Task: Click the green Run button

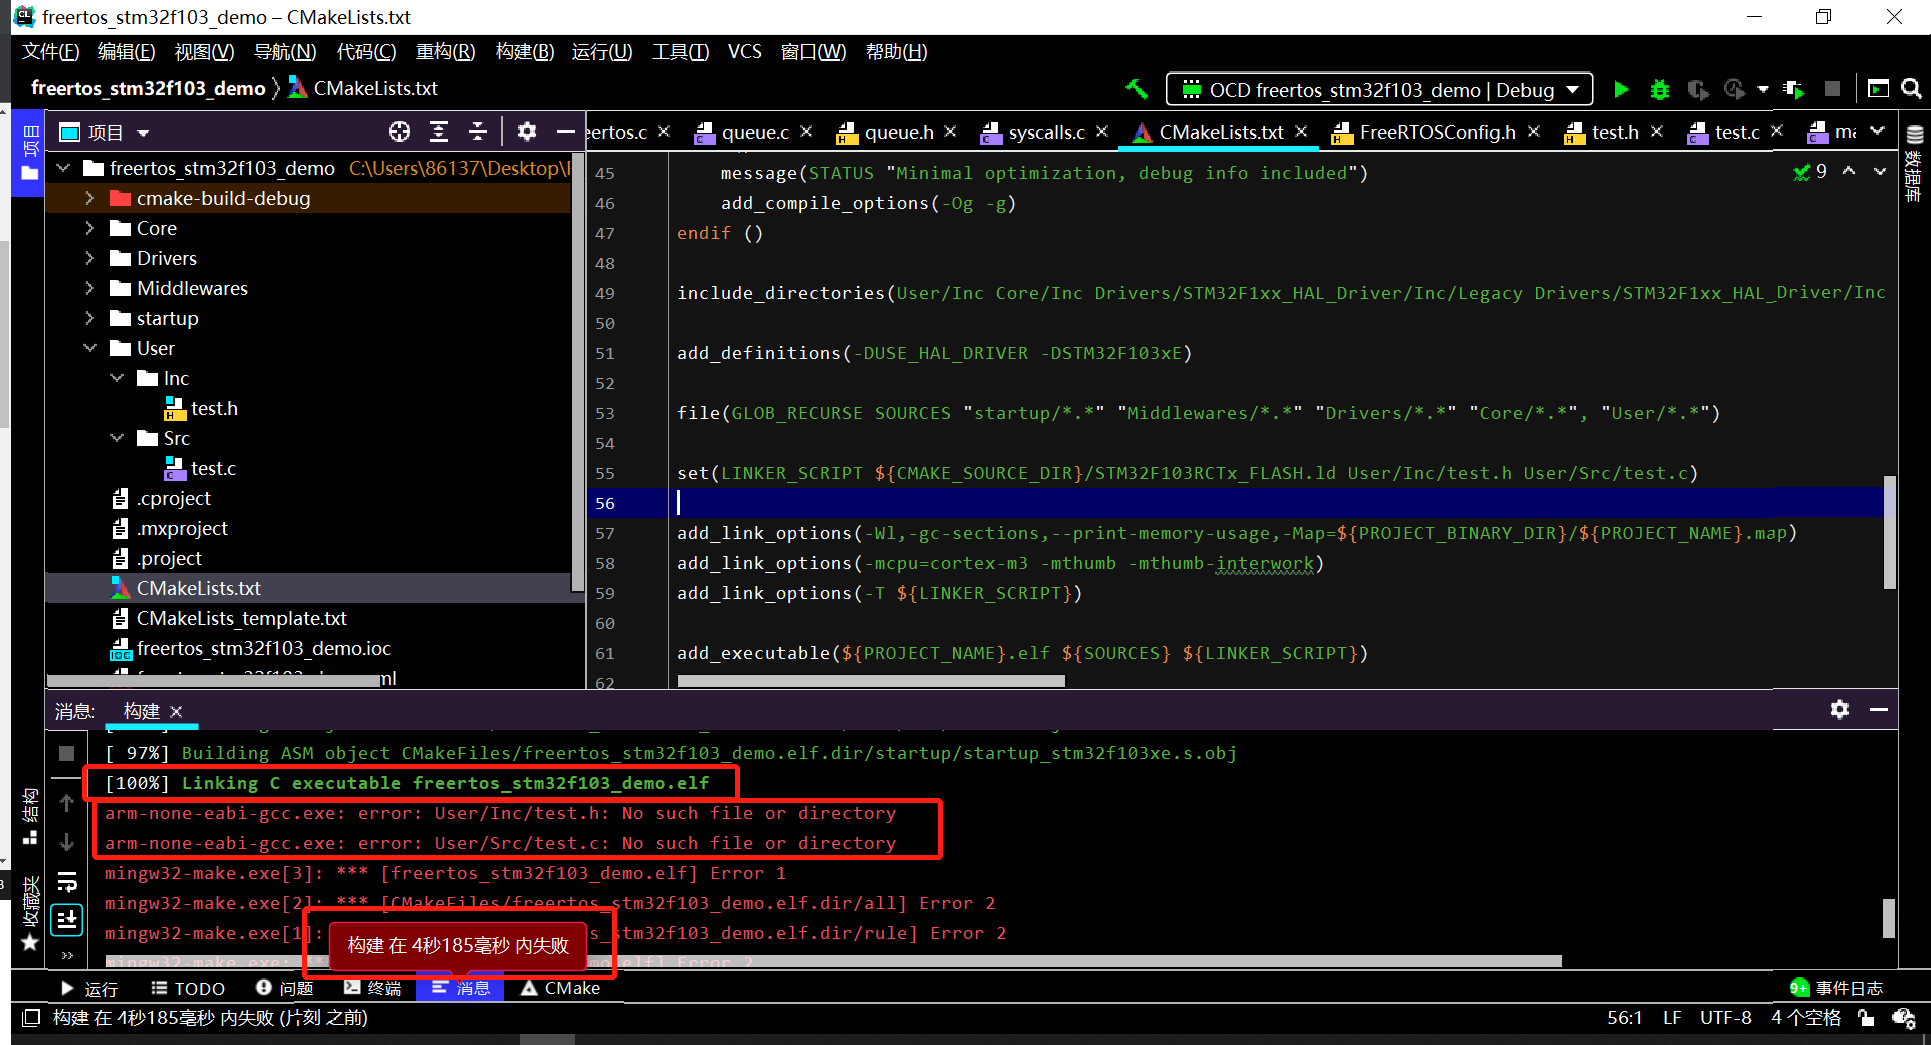Action: 1621,90
